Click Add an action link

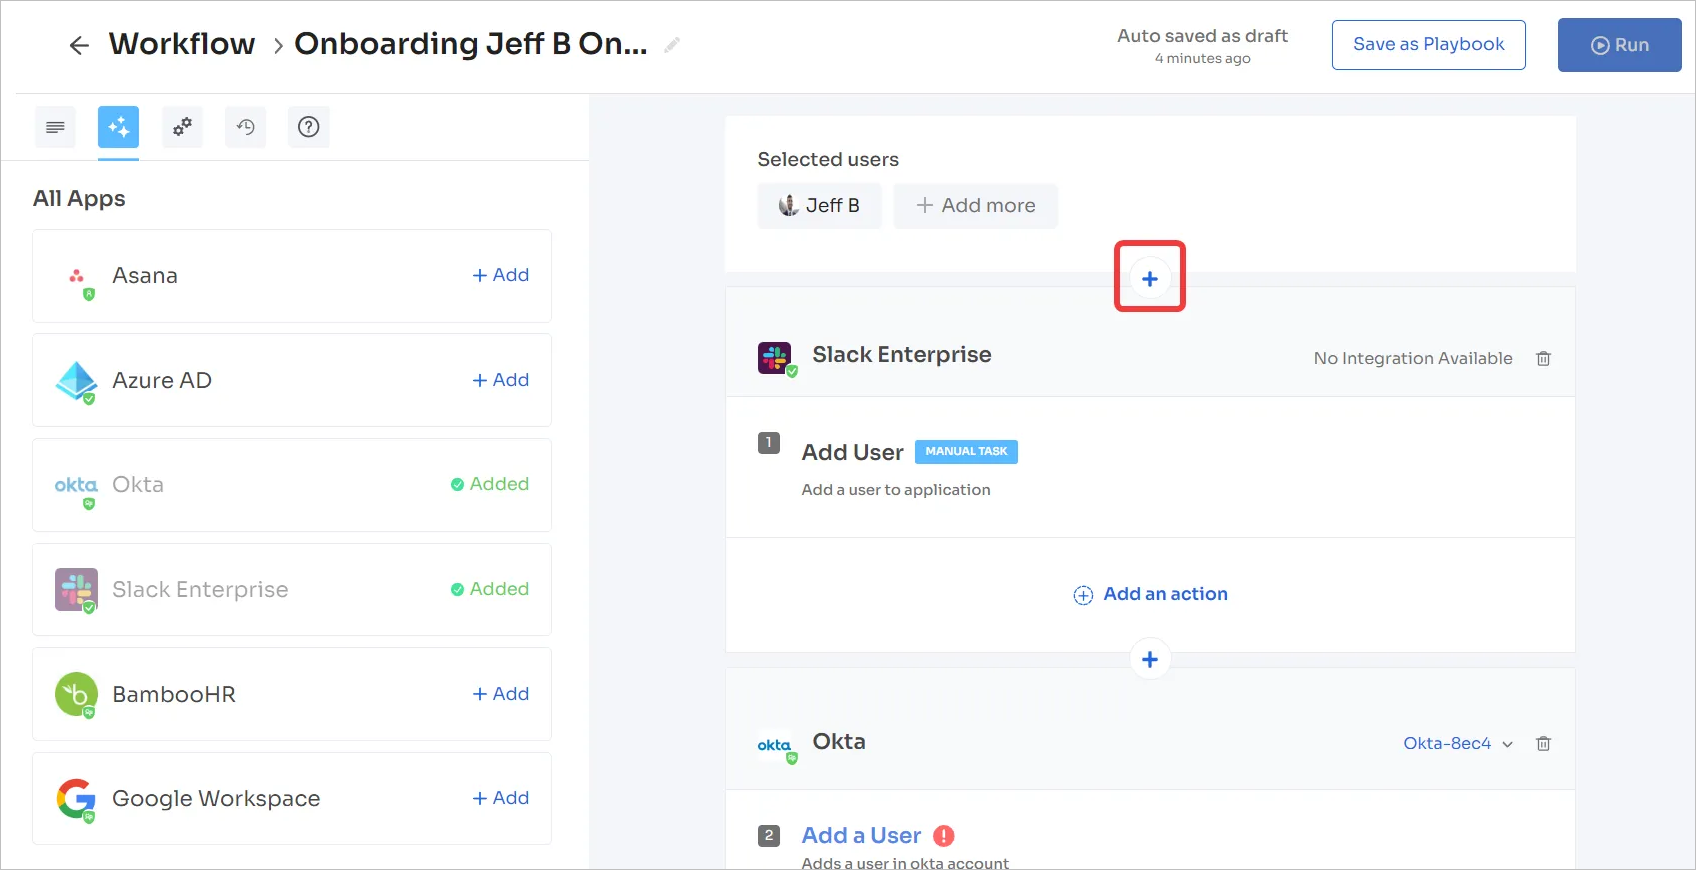[1150, 594]
